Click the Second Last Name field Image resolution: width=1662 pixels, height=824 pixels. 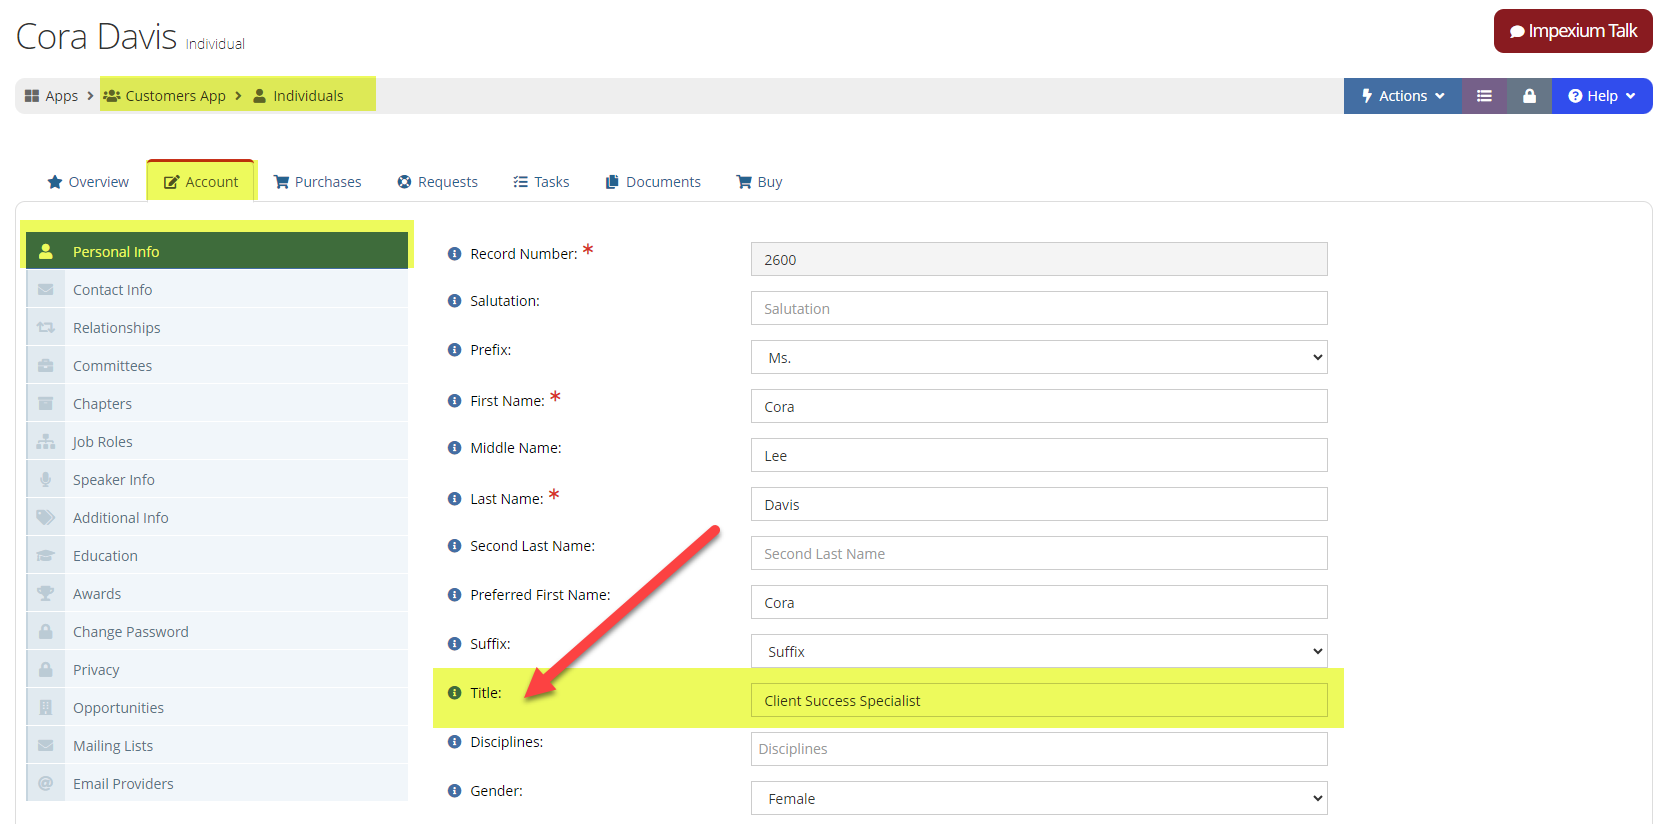pos(1039,553)
